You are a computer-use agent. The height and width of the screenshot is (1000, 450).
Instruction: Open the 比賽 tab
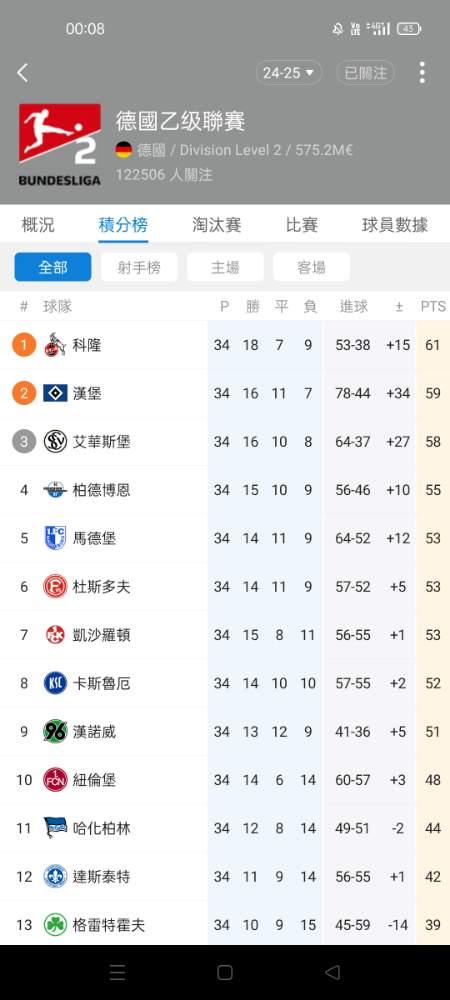pos(301,224)
